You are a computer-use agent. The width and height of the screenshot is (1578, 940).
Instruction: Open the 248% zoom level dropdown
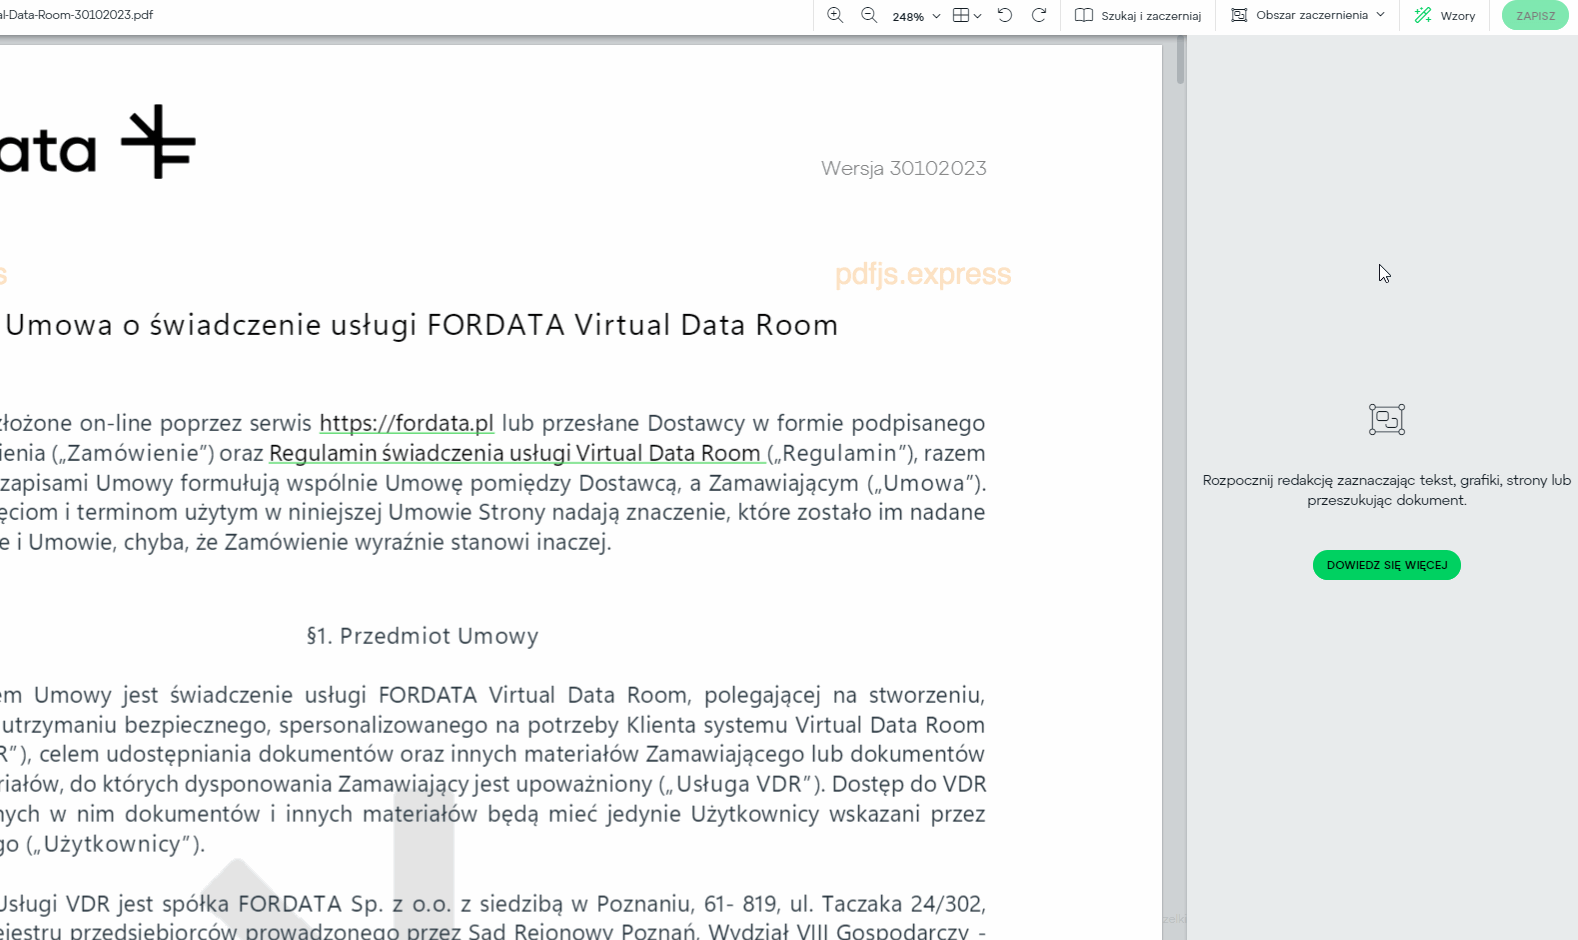point(916,16)
